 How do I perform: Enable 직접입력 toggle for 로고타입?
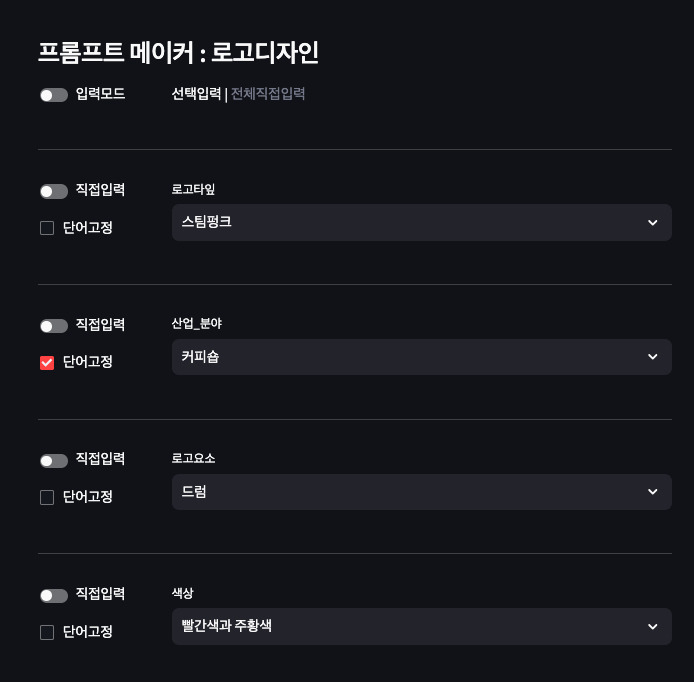tap(54, 191)
